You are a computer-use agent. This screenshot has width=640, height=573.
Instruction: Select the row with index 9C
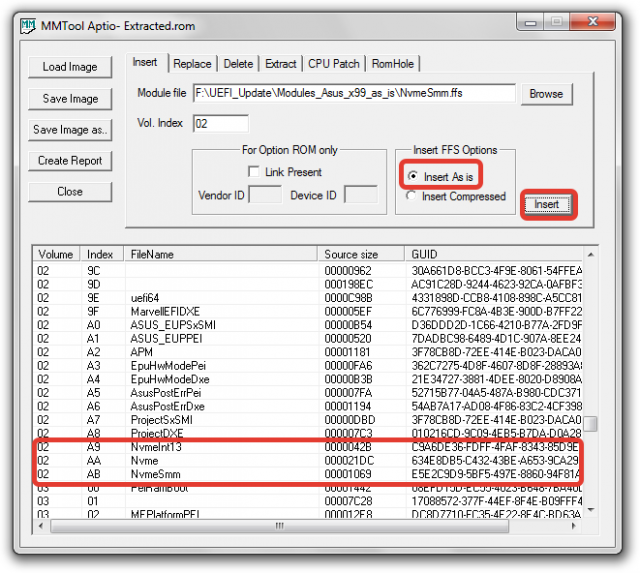(308, 271)
